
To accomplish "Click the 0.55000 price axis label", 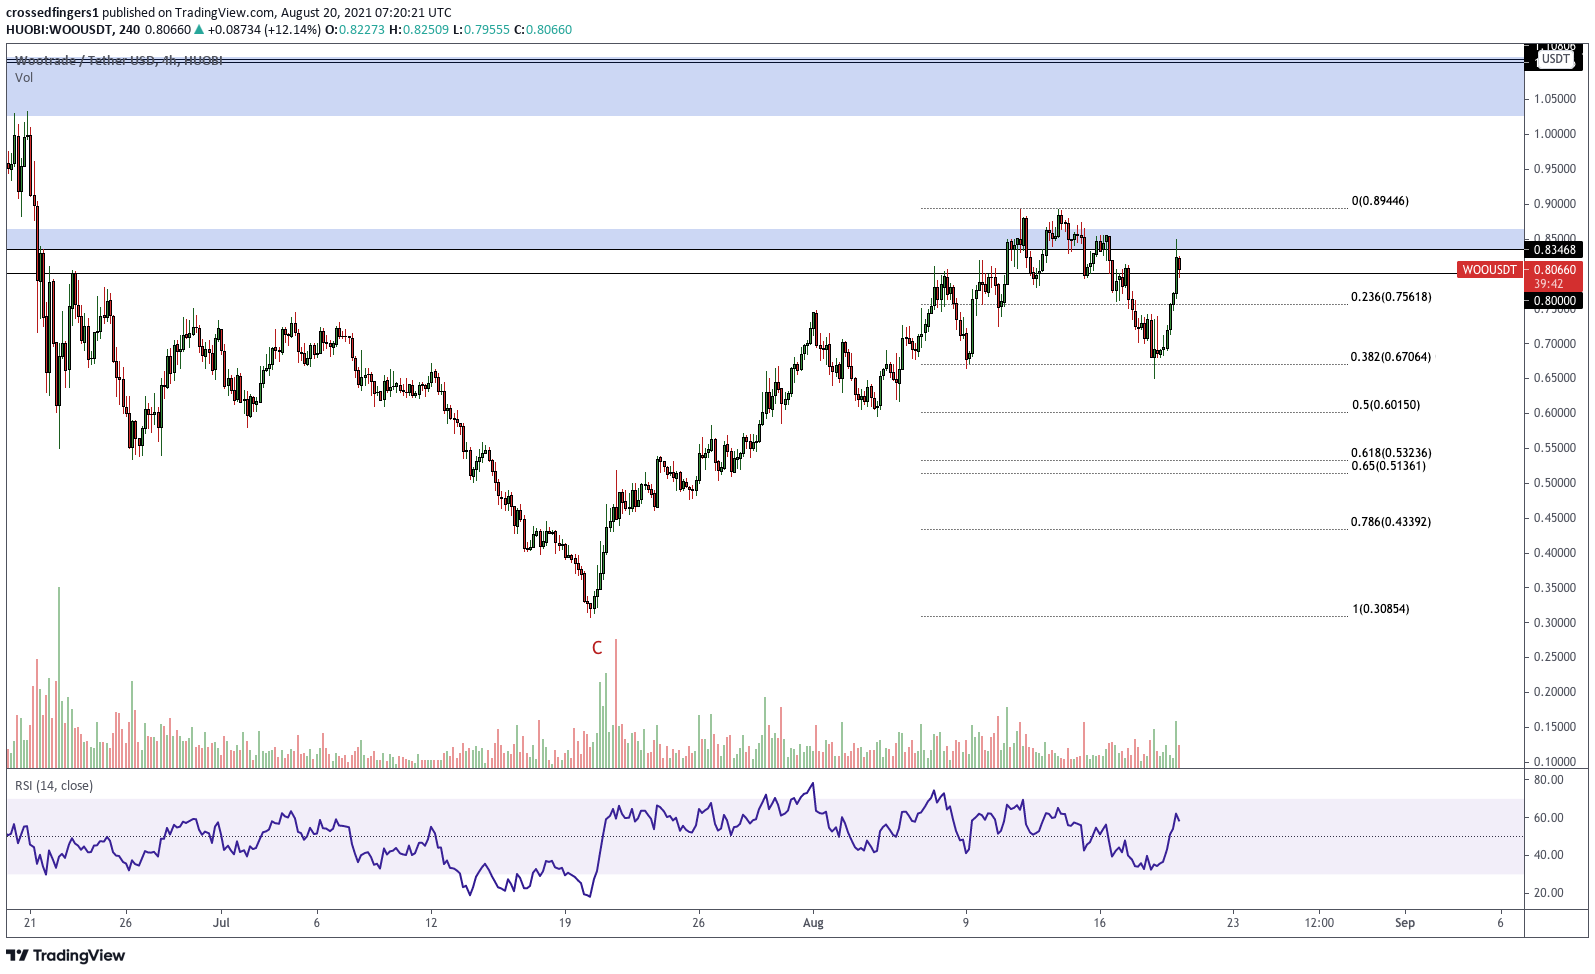I will [x=1555, y=448].
